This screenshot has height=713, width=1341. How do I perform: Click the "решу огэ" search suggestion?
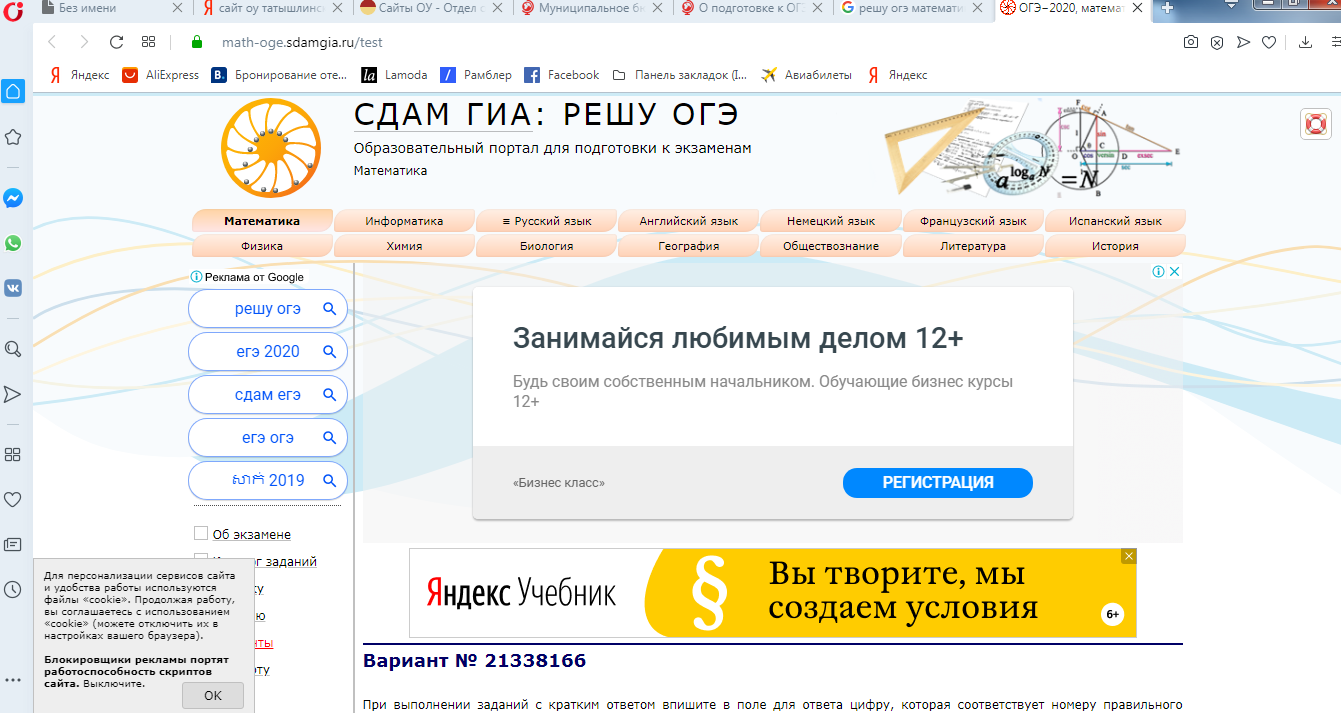tap(267, 309)
